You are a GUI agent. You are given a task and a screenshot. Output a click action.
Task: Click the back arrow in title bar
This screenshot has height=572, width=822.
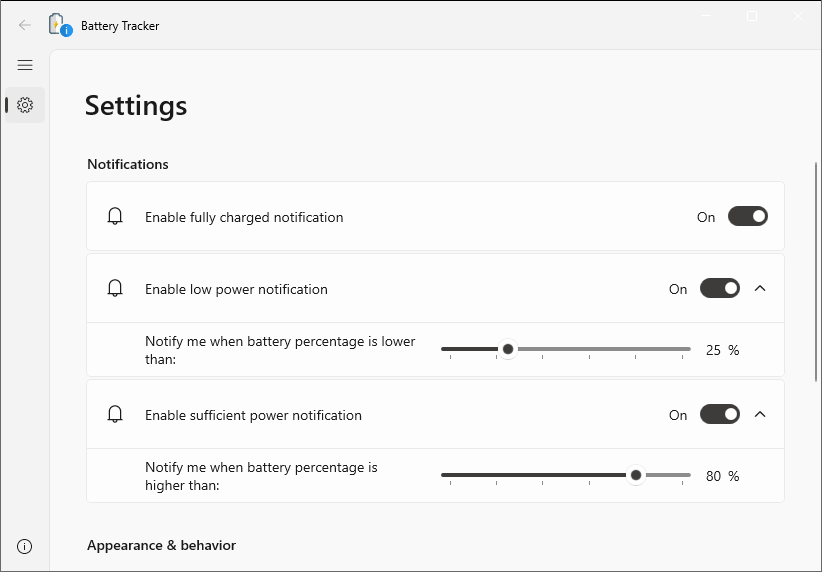pyautogui.click(x=25, y=25)
